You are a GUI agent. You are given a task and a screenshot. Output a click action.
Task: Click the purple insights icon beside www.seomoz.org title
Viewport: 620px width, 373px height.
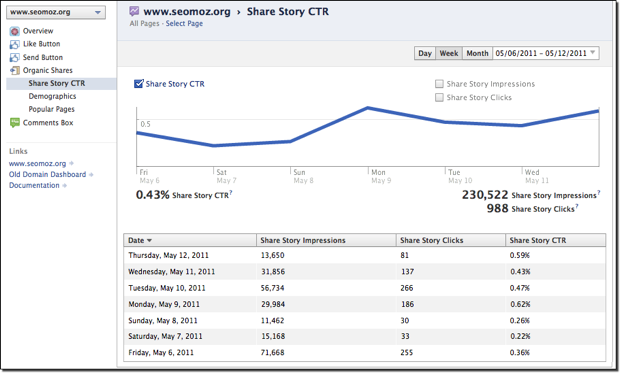(134, 11)
